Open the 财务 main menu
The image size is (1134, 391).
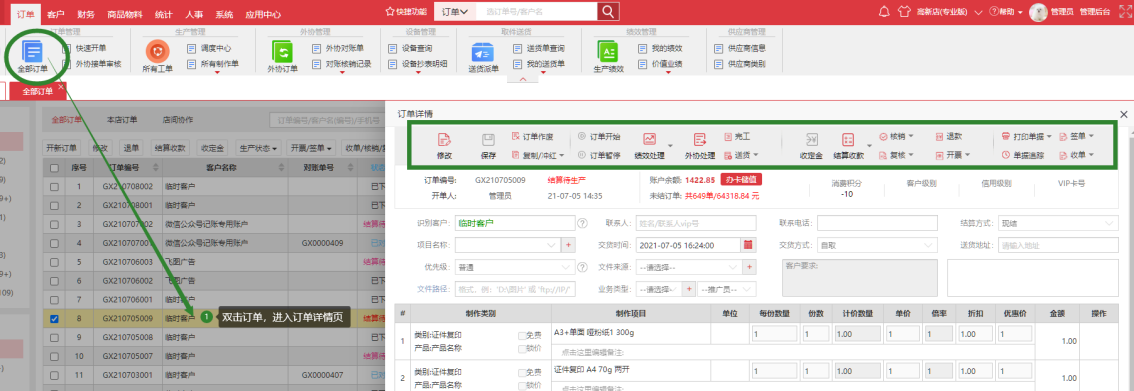click(85, 13)
